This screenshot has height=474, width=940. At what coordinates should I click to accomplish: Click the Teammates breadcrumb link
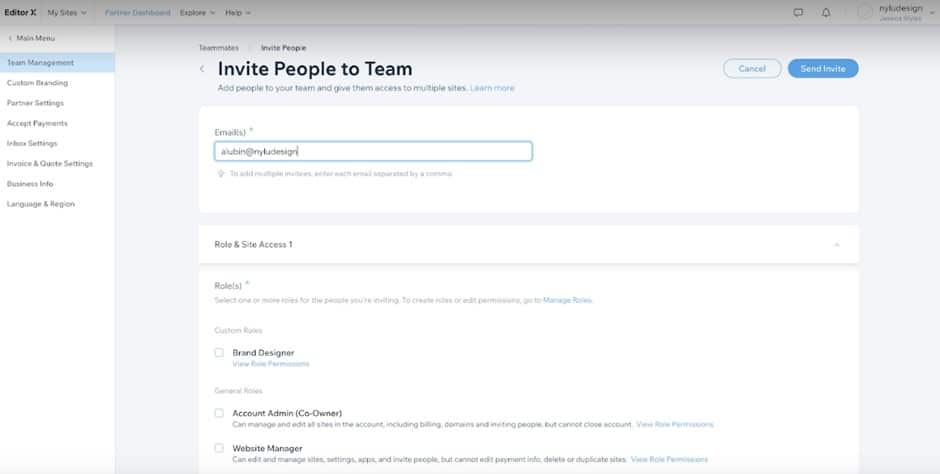217,48
